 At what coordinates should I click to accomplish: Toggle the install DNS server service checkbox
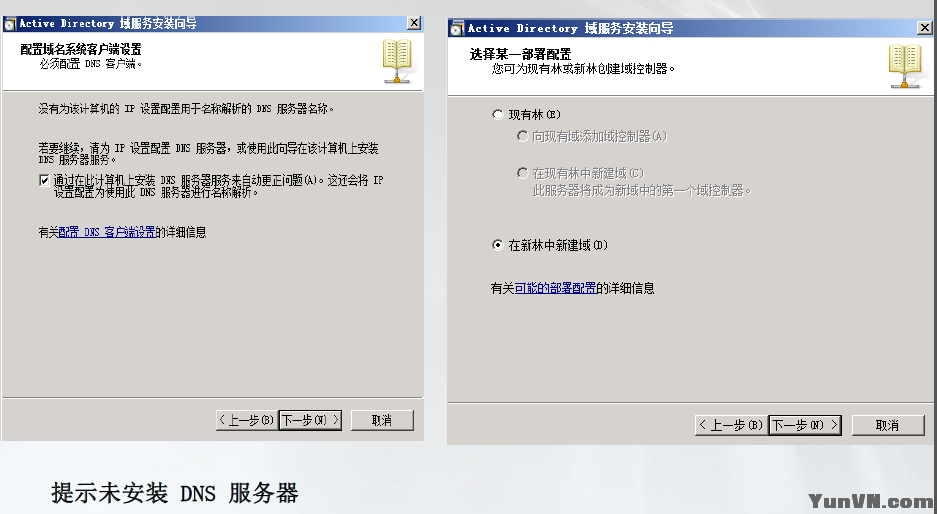click(44, 180)
